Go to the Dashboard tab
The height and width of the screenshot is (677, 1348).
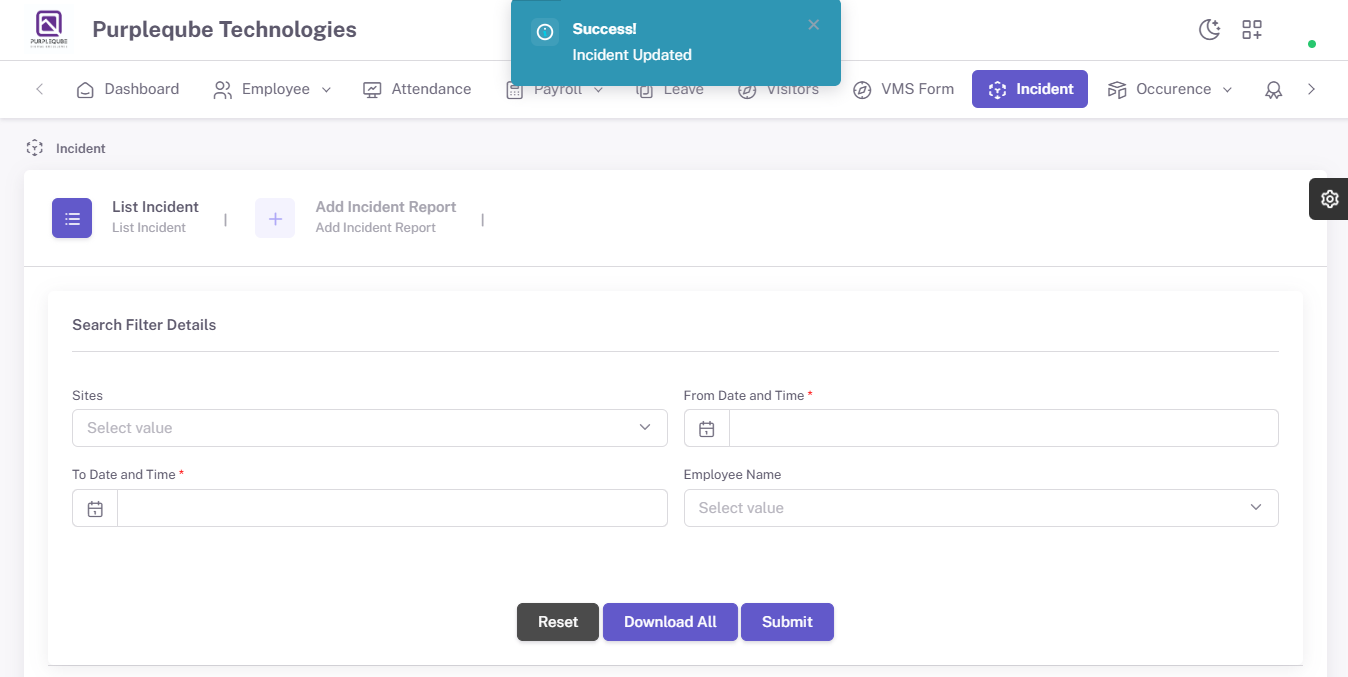(128, 89)
